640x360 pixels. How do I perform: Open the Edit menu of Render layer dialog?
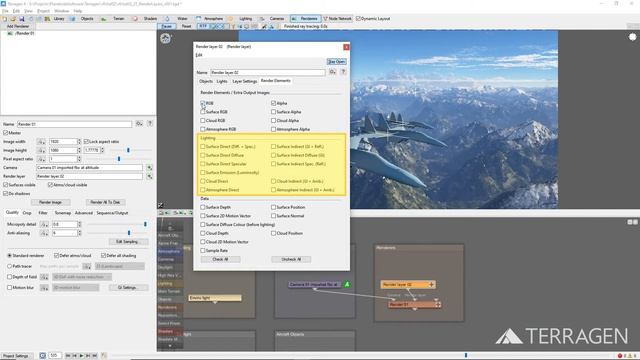(199, 55)
